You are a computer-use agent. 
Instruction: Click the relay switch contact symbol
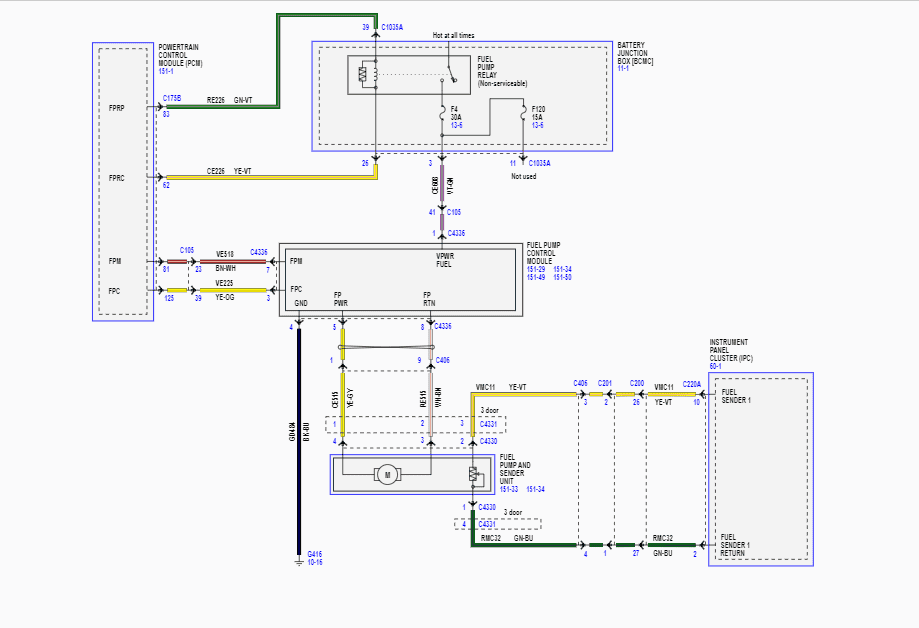(451, 74)
